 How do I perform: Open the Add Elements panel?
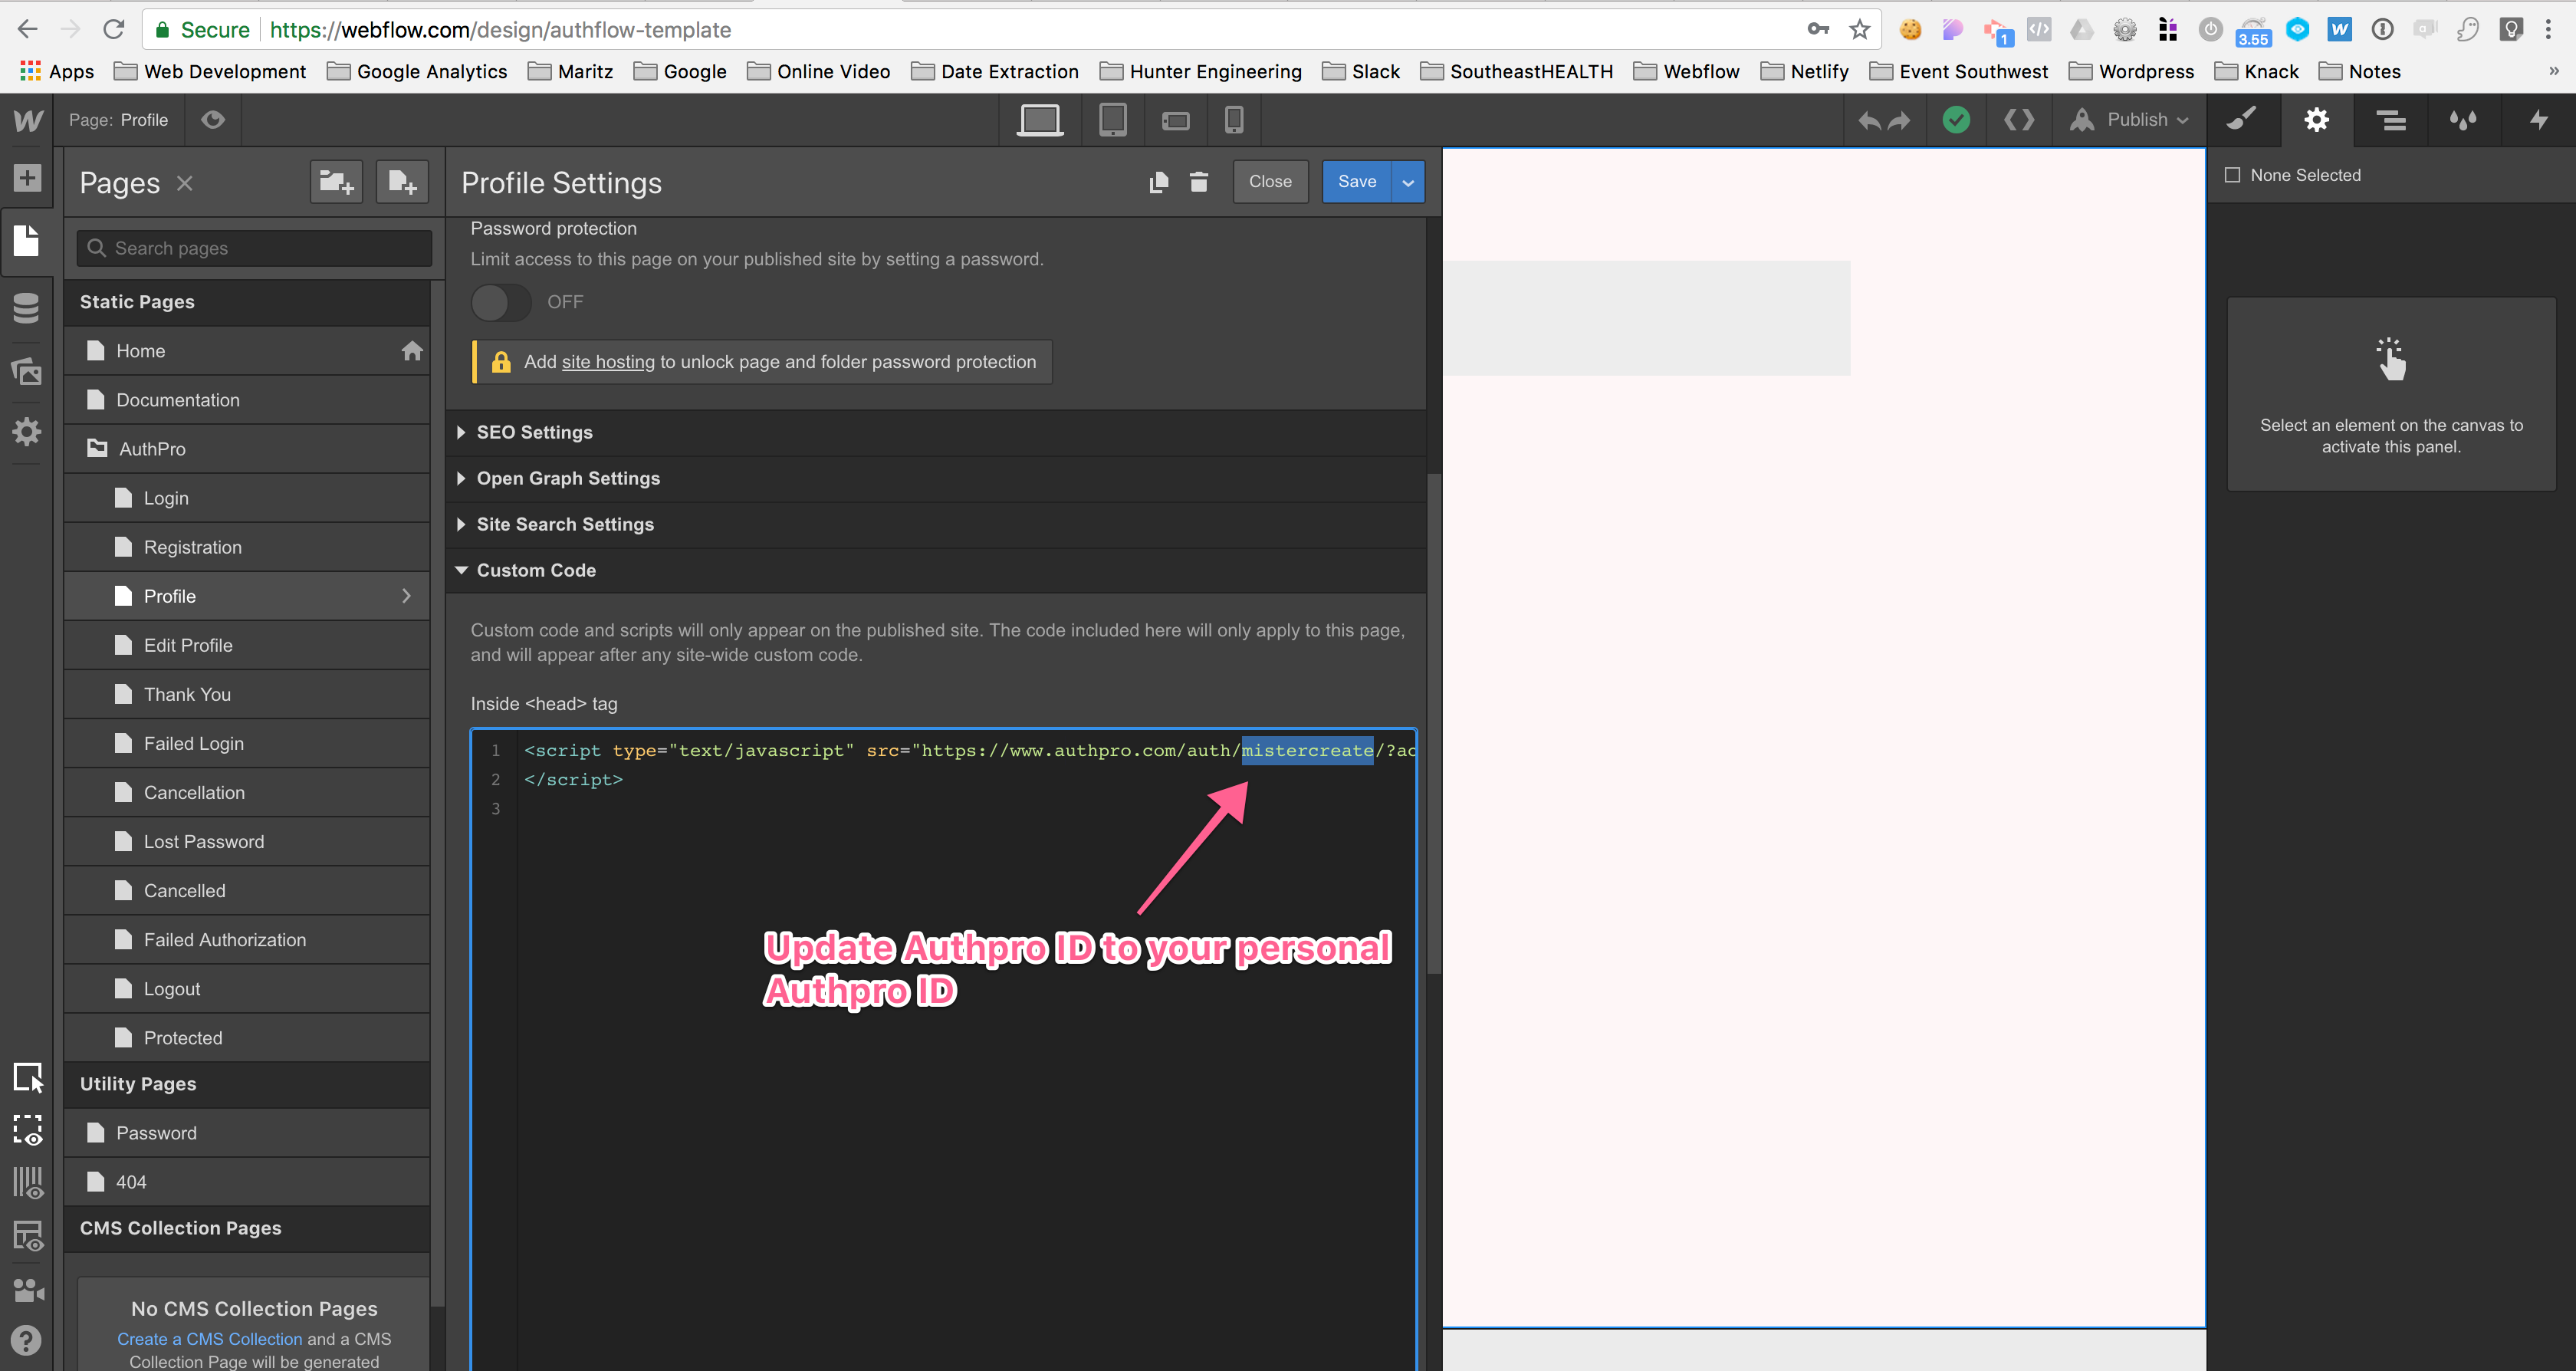point(27,178)
